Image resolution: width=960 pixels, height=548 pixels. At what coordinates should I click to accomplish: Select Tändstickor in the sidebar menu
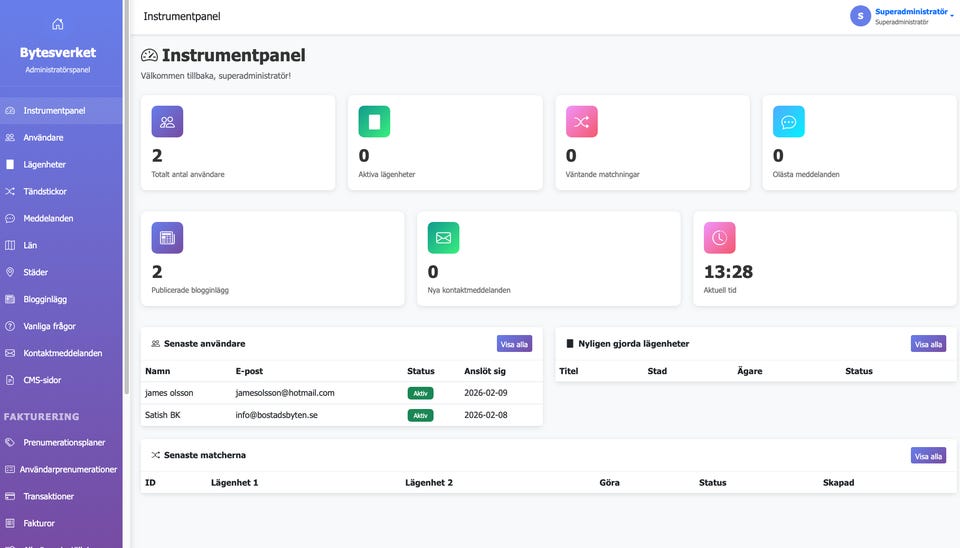(46, 191)
